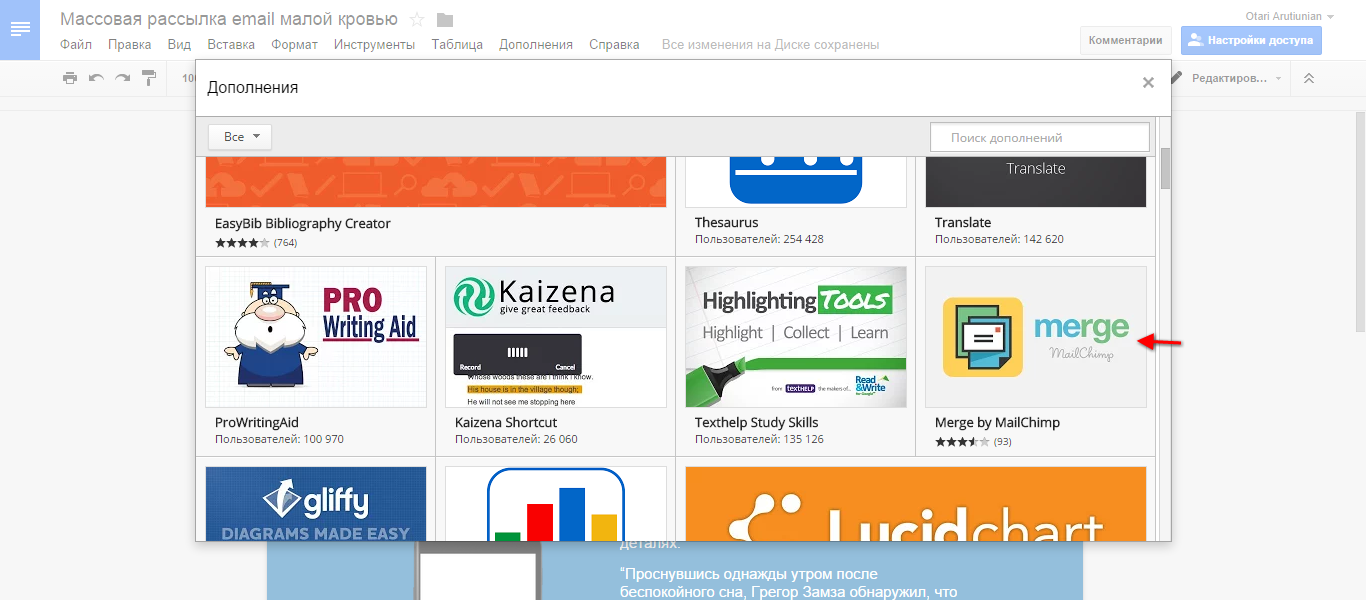
Task: Open the Все category filter dropdown
Action: click(x=240, y=137)
